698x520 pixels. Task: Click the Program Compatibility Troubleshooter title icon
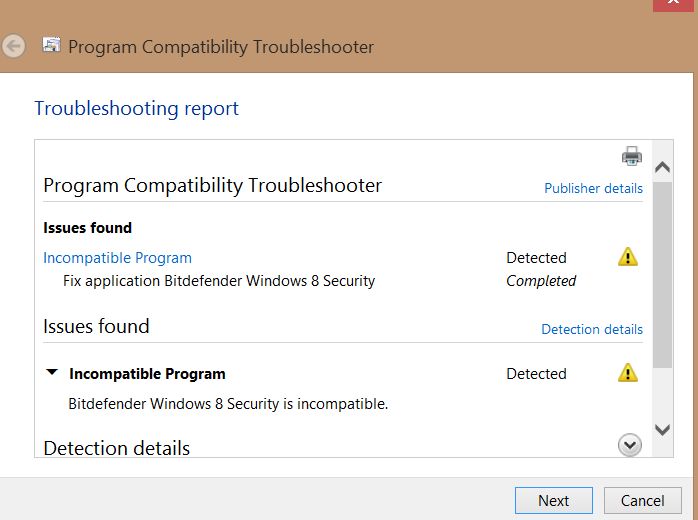point(51,45)
